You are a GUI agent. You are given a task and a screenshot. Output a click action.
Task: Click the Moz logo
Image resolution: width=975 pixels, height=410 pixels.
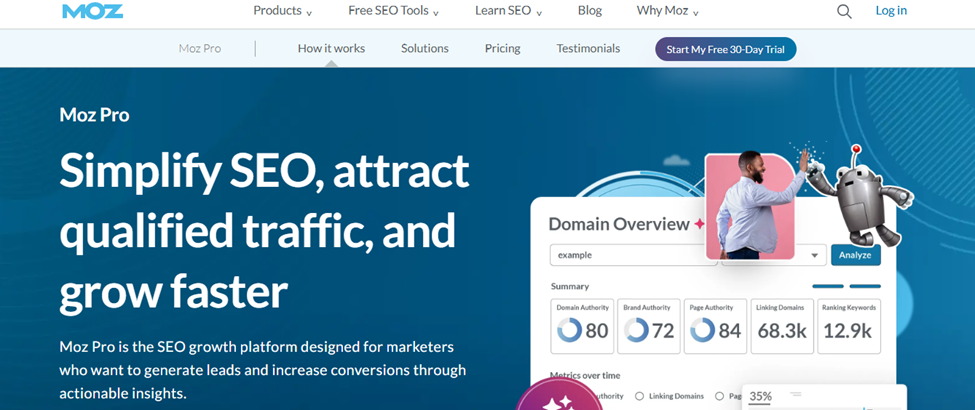[x=93, y=11]
